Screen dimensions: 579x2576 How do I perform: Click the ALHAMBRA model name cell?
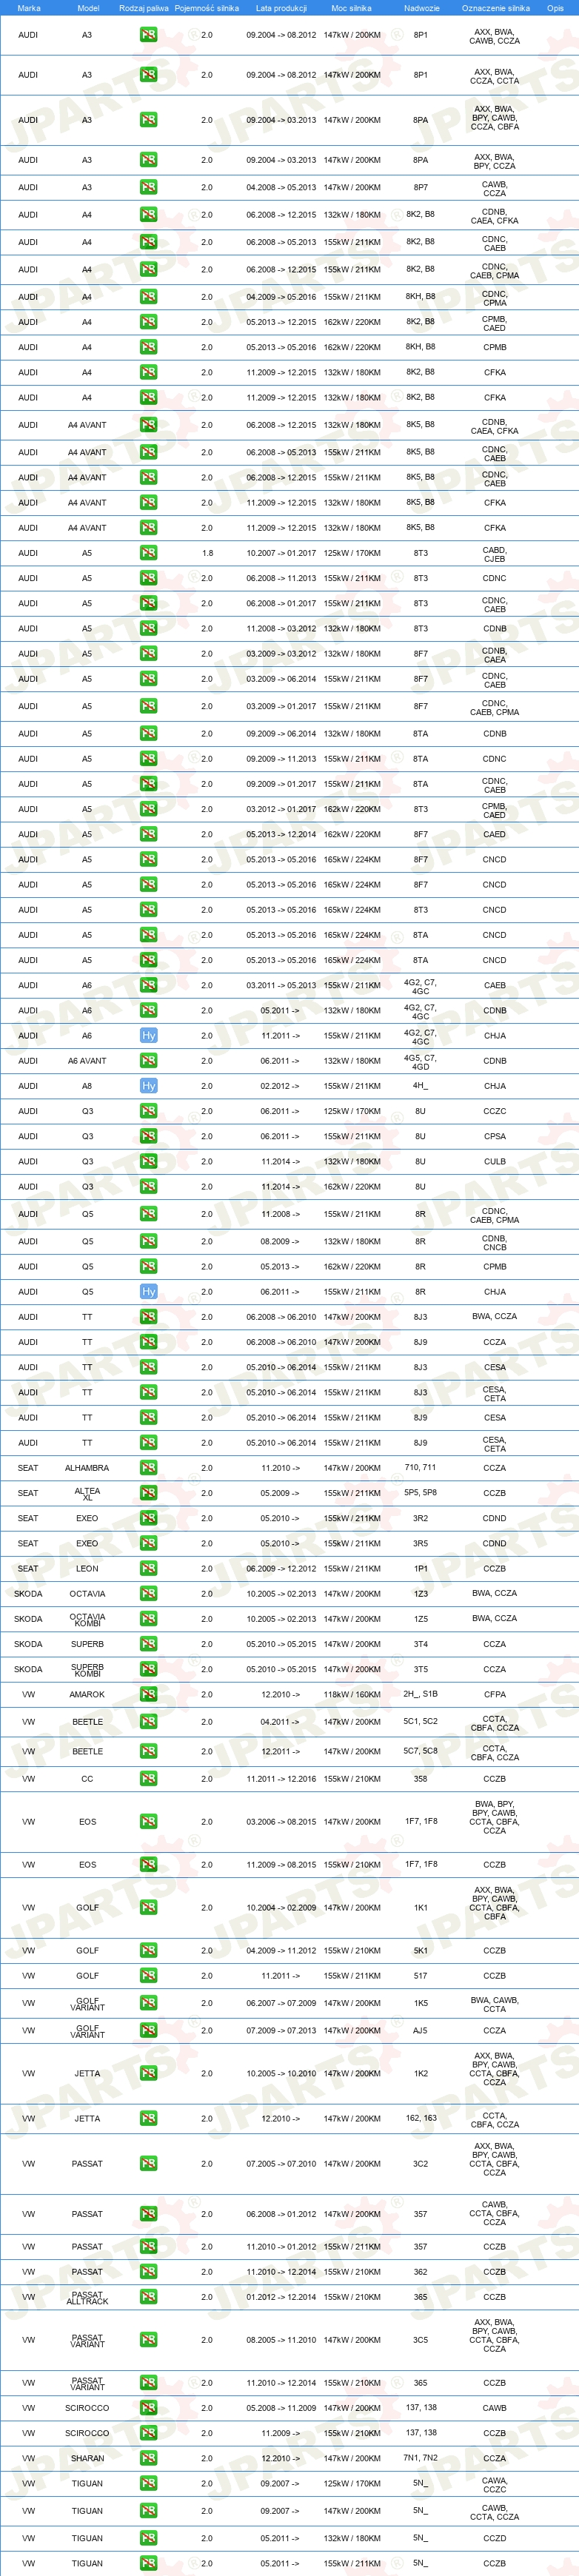87,1468
